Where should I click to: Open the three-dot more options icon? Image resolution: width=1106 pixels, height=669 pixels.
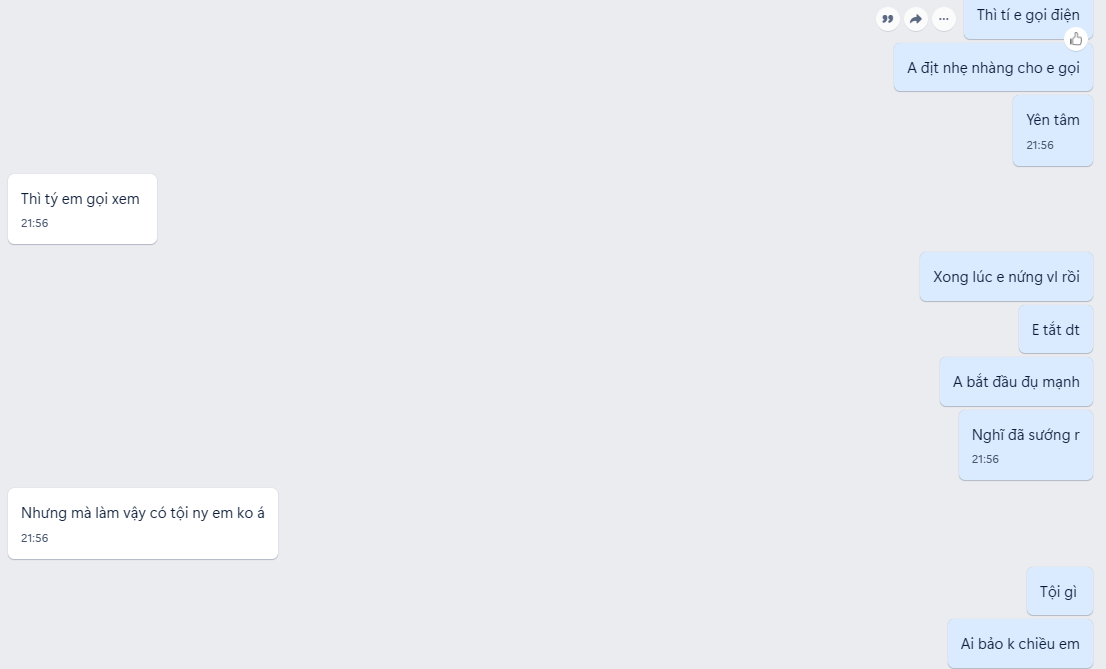pos(944,19)
